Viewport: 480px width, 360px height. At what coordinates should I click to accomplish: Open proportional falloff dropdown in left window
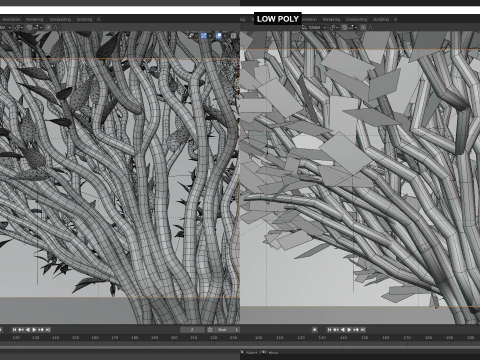(x=56, y=27)
